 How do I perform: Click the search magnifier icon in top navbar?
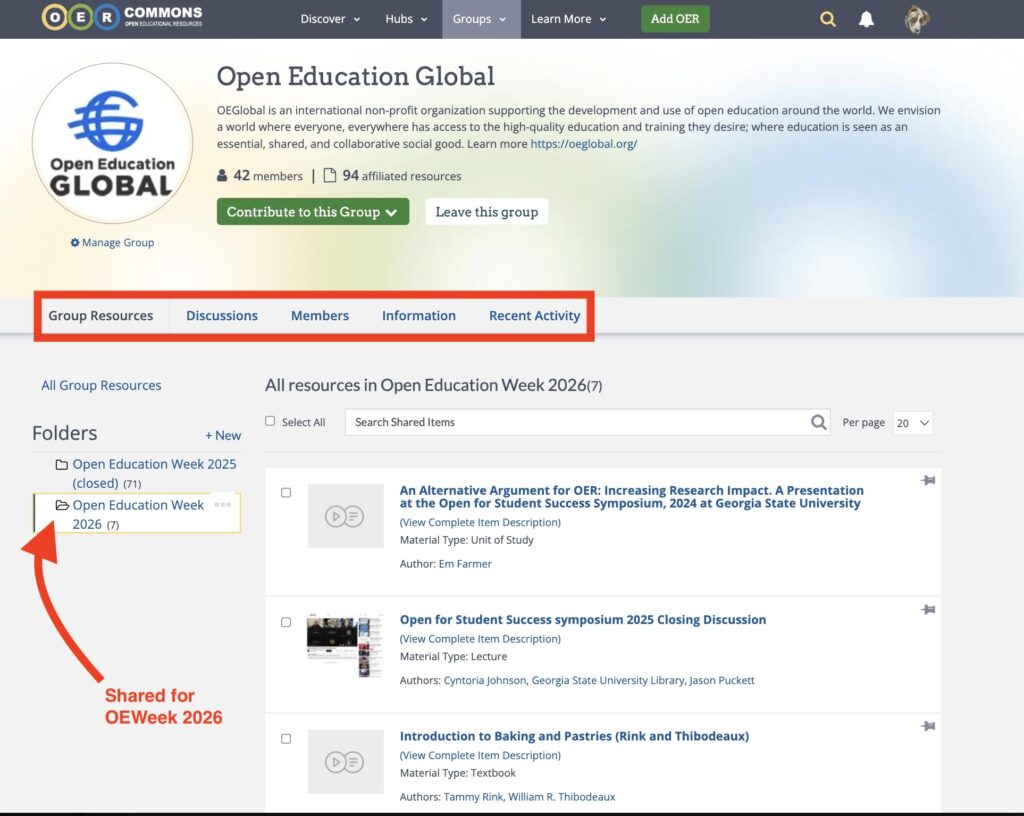pos(827,19)
